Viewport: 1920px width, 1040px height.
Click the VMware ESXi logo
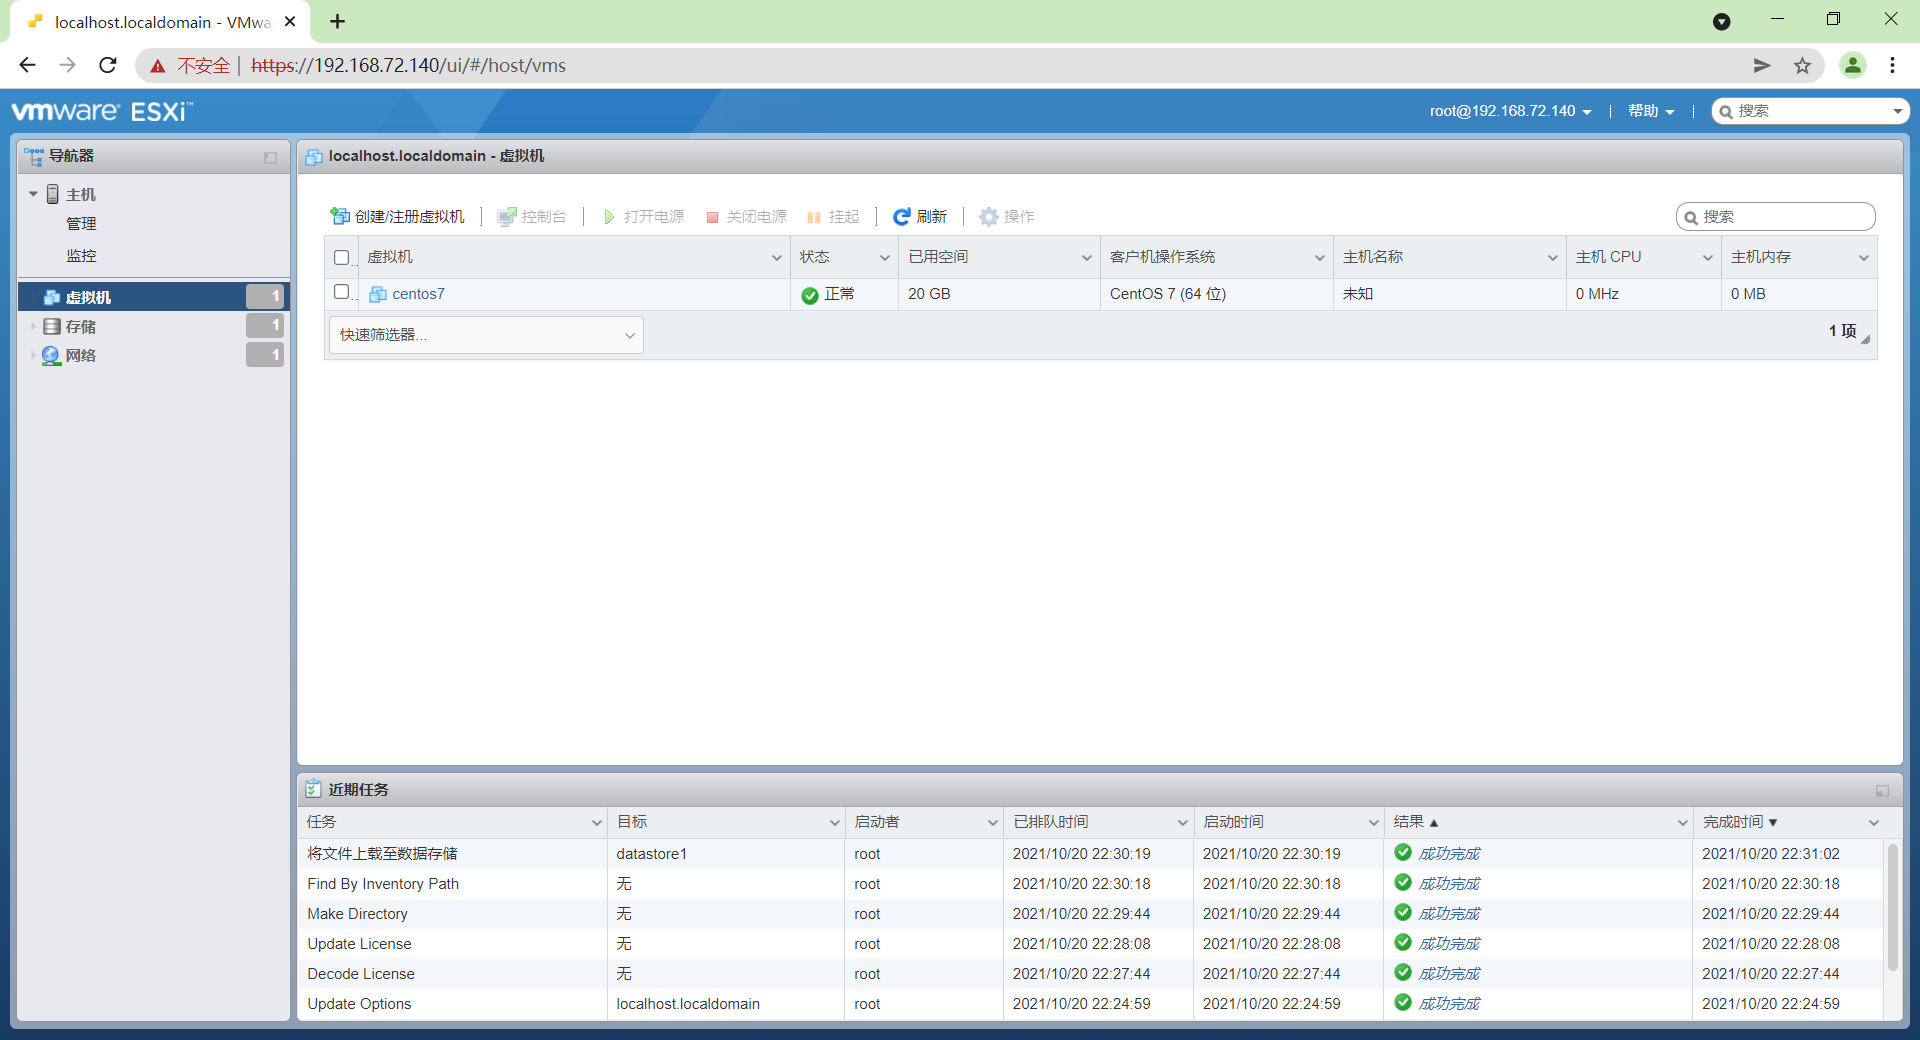tap(102, 111)
